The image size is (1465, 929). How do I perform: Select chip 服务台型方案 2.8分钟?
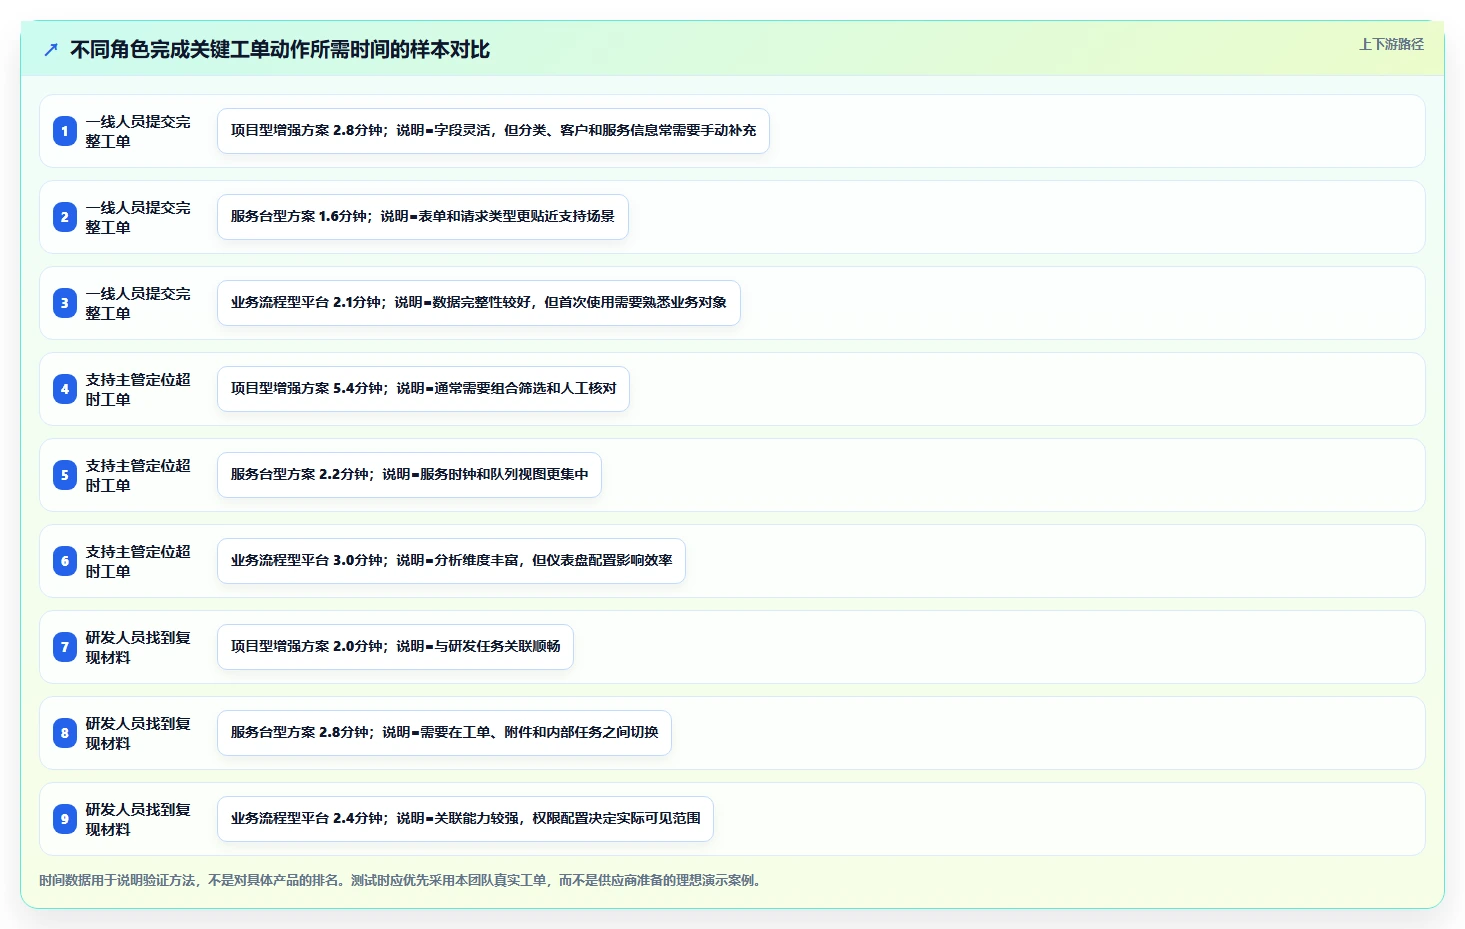tap(444, 733)
